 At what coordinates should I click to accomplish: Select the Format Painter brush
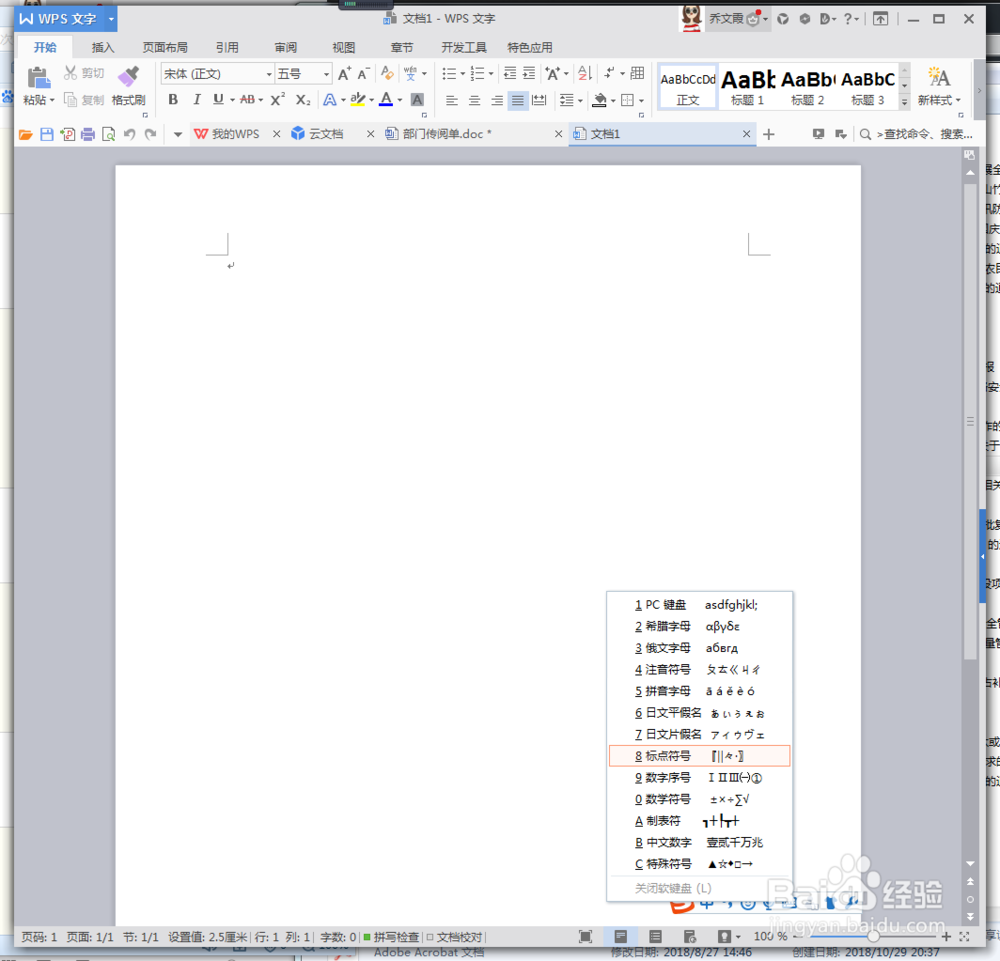[128, 77]
